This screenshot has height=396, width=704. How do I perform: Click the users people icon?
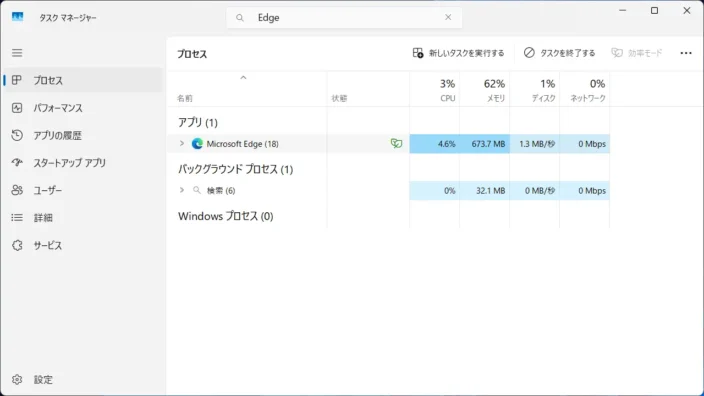tap(17, 190)
